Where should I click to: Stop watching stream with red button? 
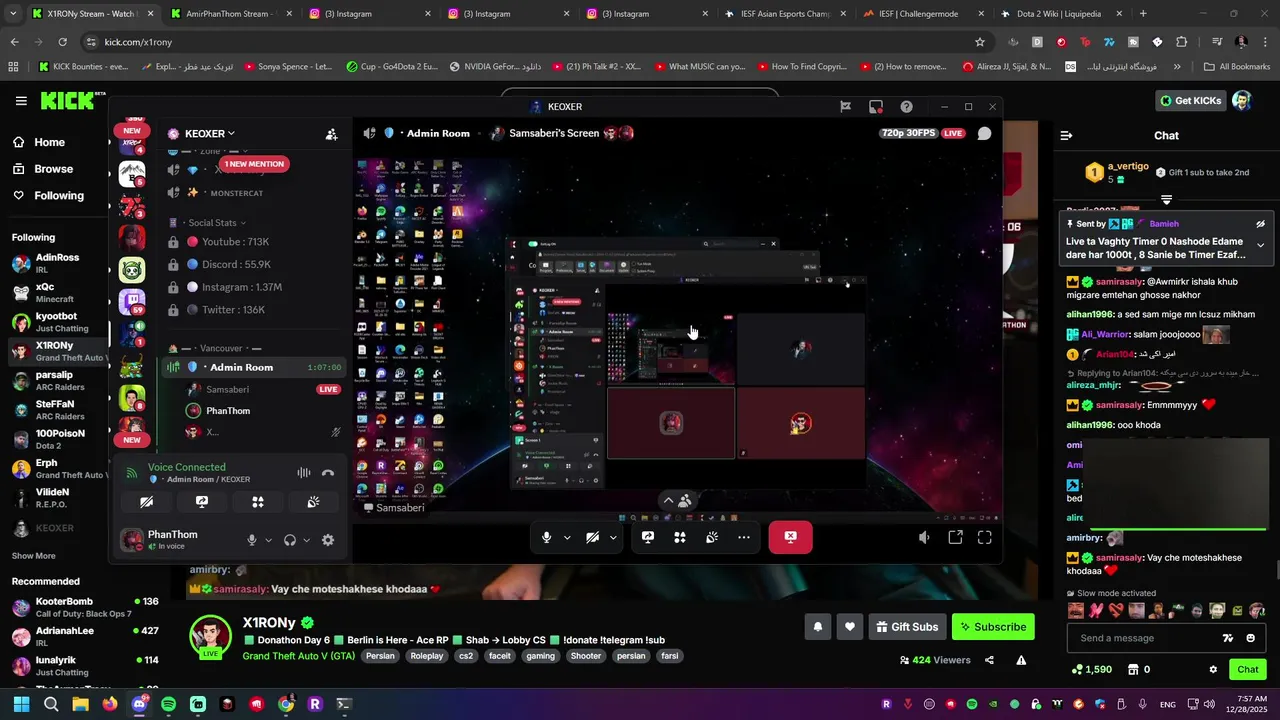(x=790, y=537)
